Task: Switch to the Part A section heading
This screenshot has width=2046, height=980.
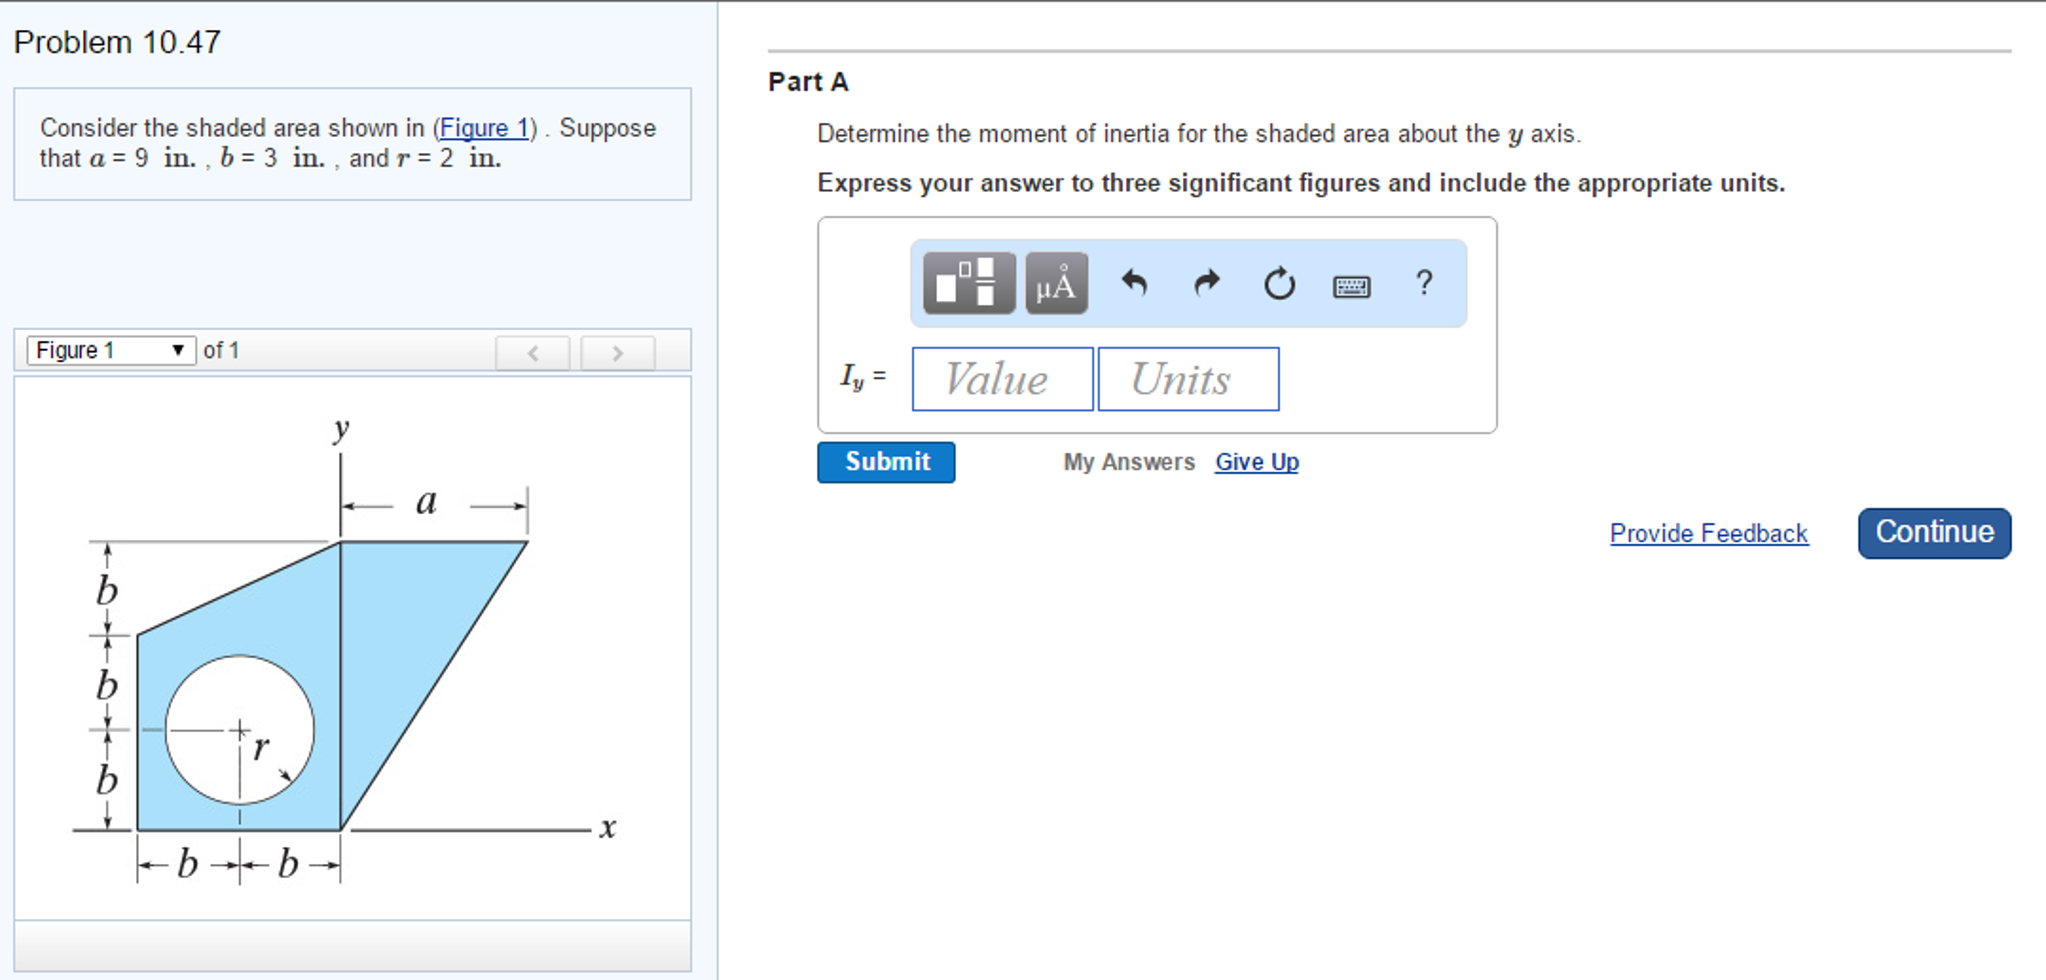Action: click(x=807, y=82)
